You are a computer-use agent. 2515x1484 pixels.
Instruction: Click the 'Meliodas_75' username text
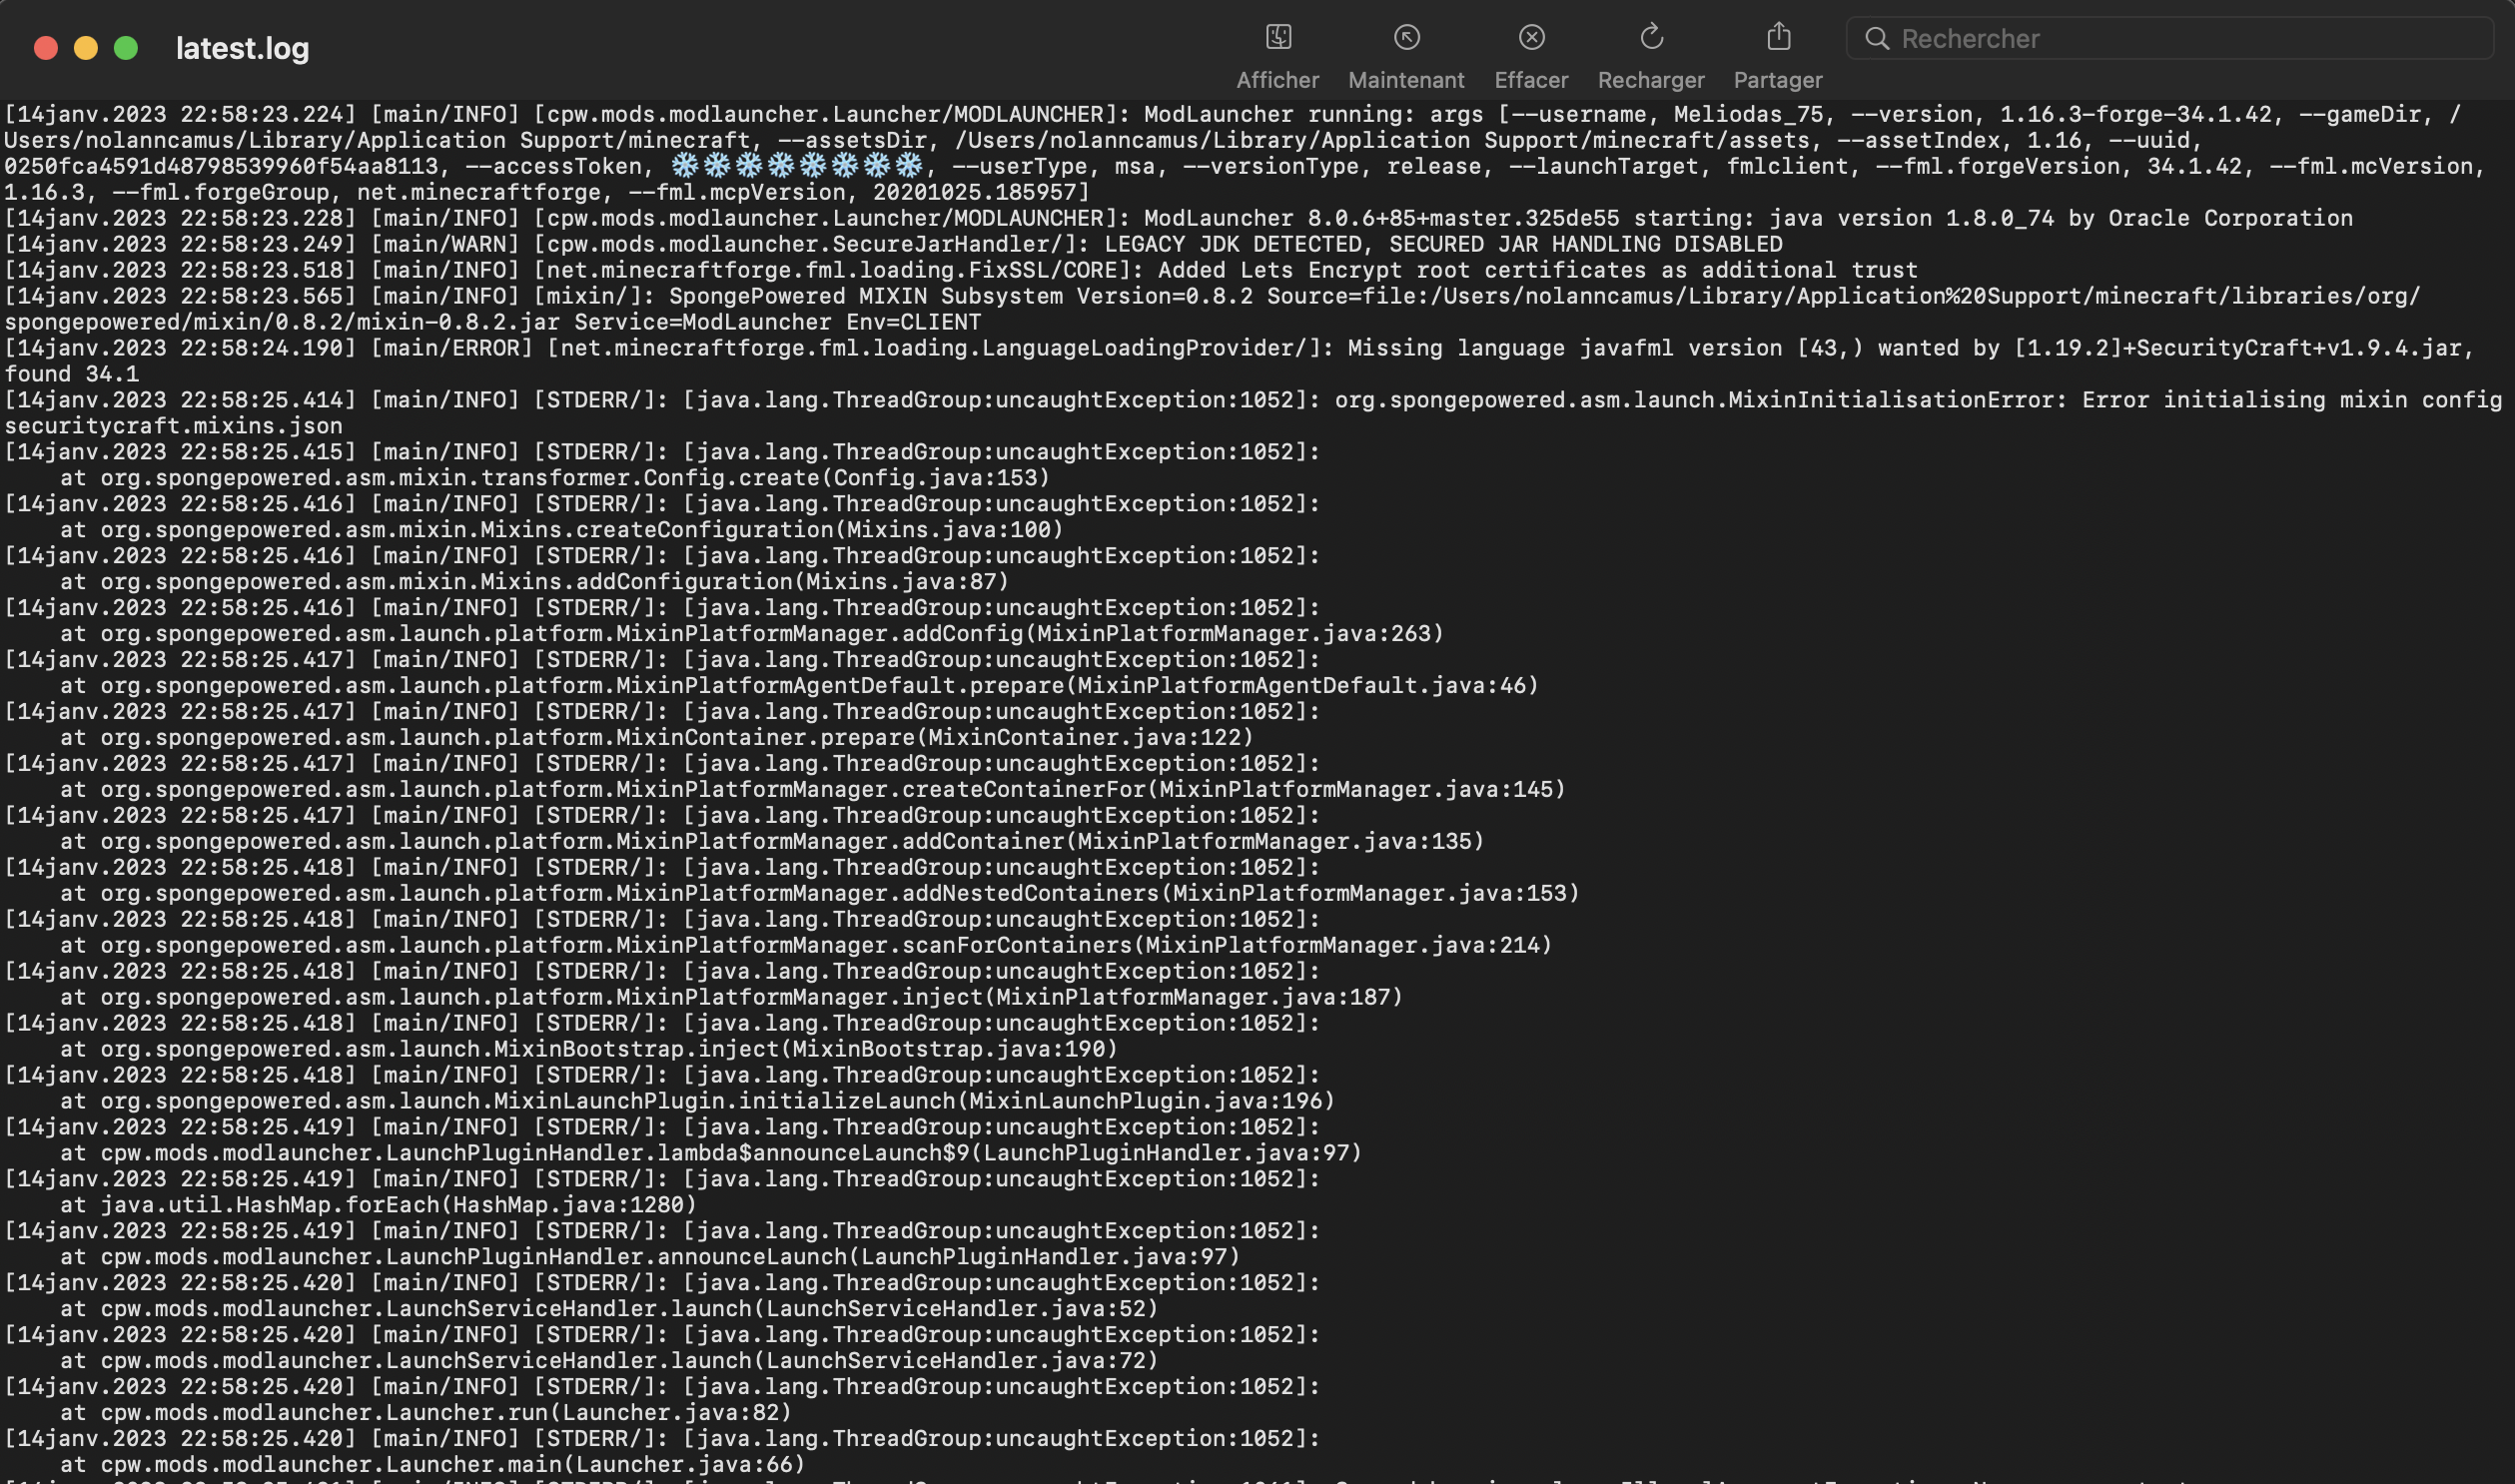[1749, 114]
